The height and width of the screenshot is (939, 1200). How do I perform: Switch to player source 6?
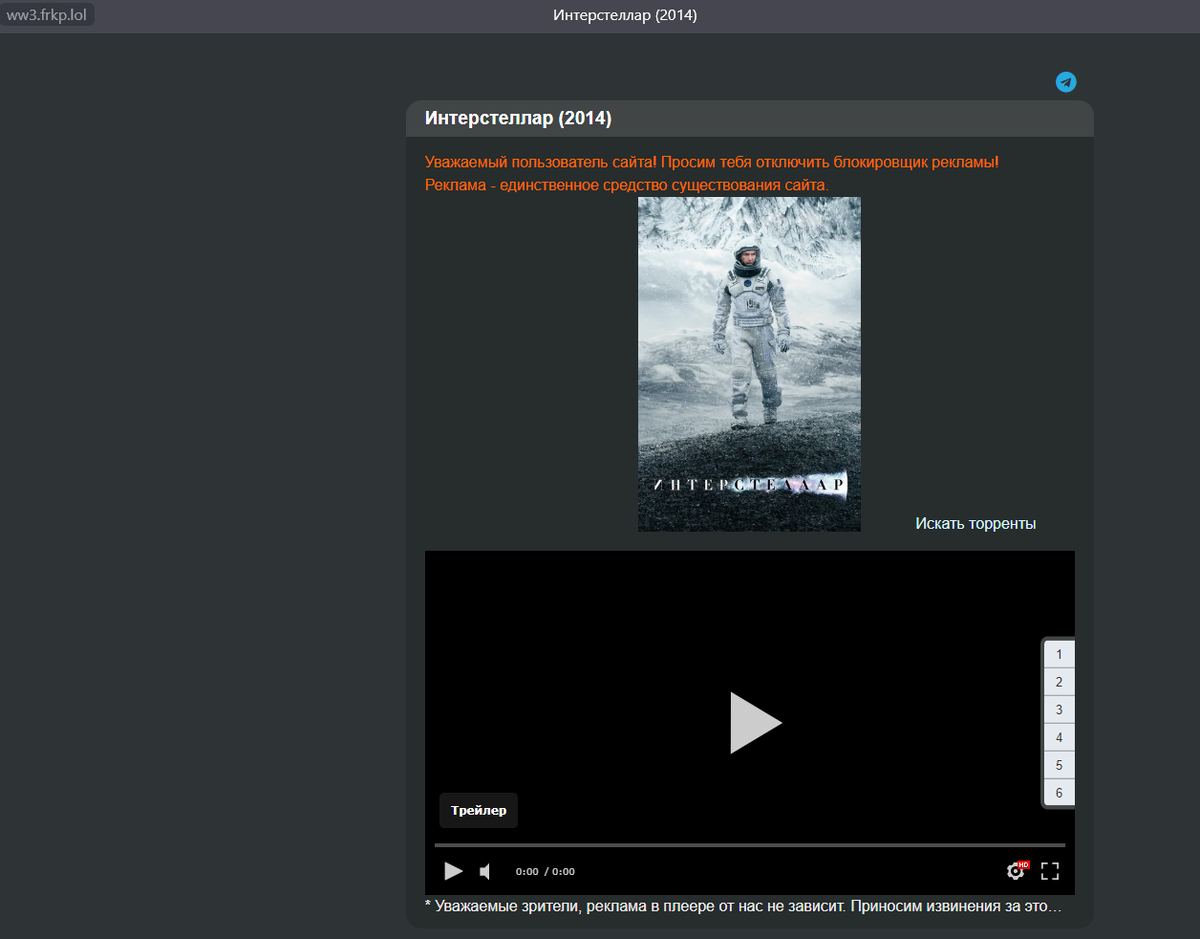click(x=1059, y=793)
